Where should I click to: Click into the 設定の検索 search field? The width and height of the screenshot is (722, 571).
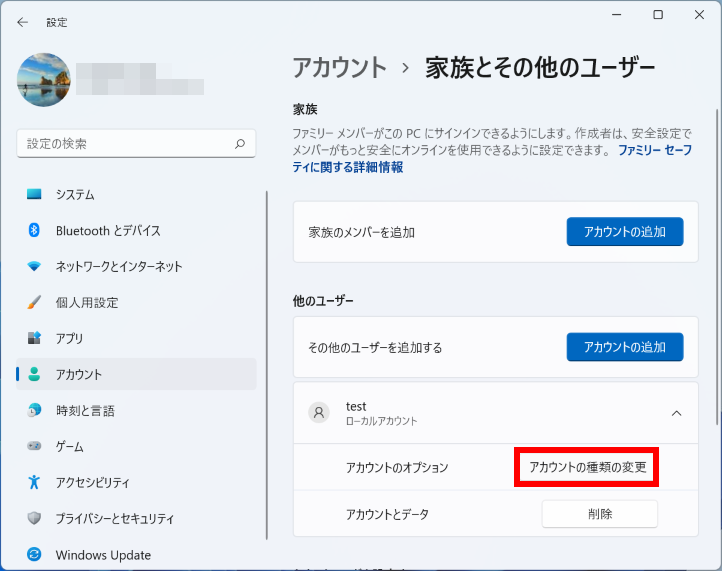pyautogui.click(x=125, y=144)
